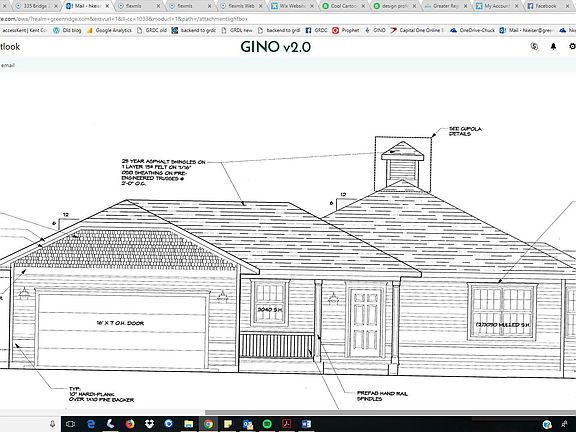Open Adobe Acrobat from the taskbar
Viewport: 576px width, 432px height.
click(x=287, y=424)
